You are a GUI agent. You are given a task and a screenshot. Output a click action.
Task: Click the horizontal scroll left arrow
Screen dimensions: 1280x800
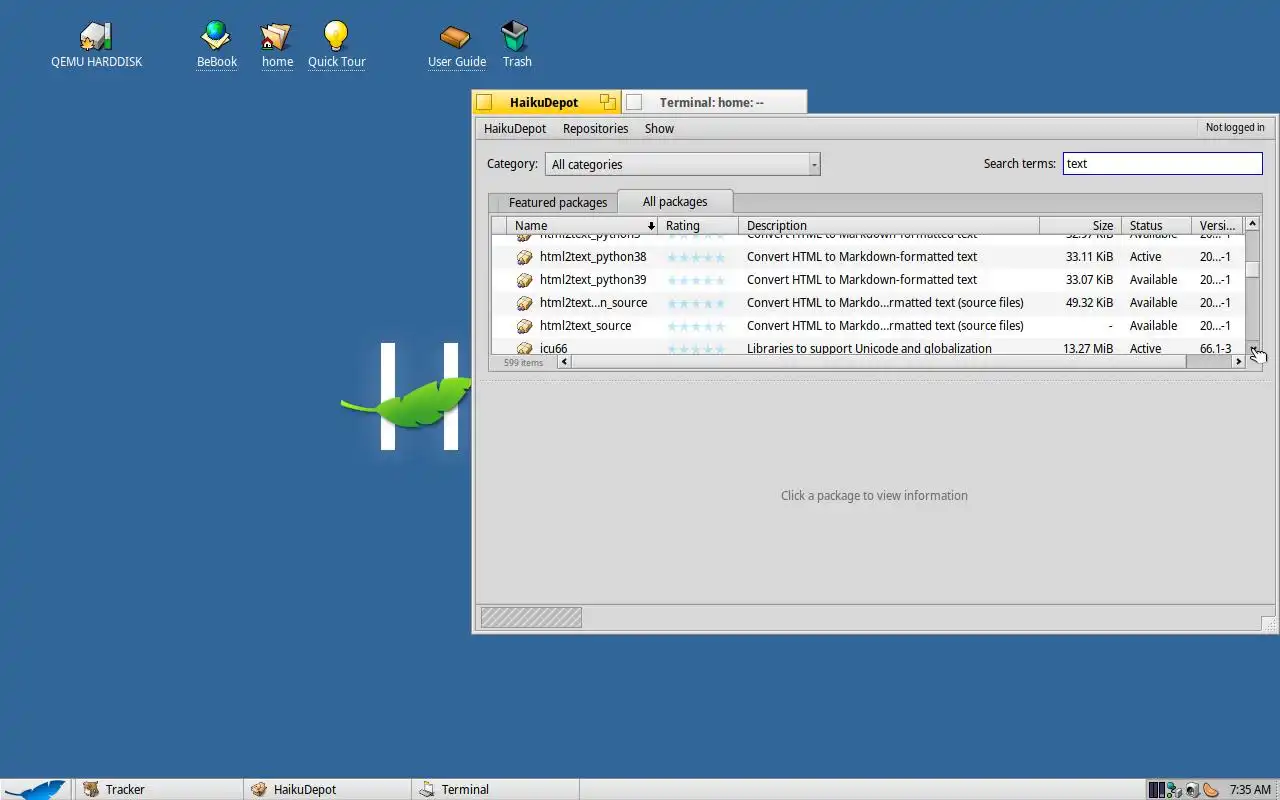[564, 362]
